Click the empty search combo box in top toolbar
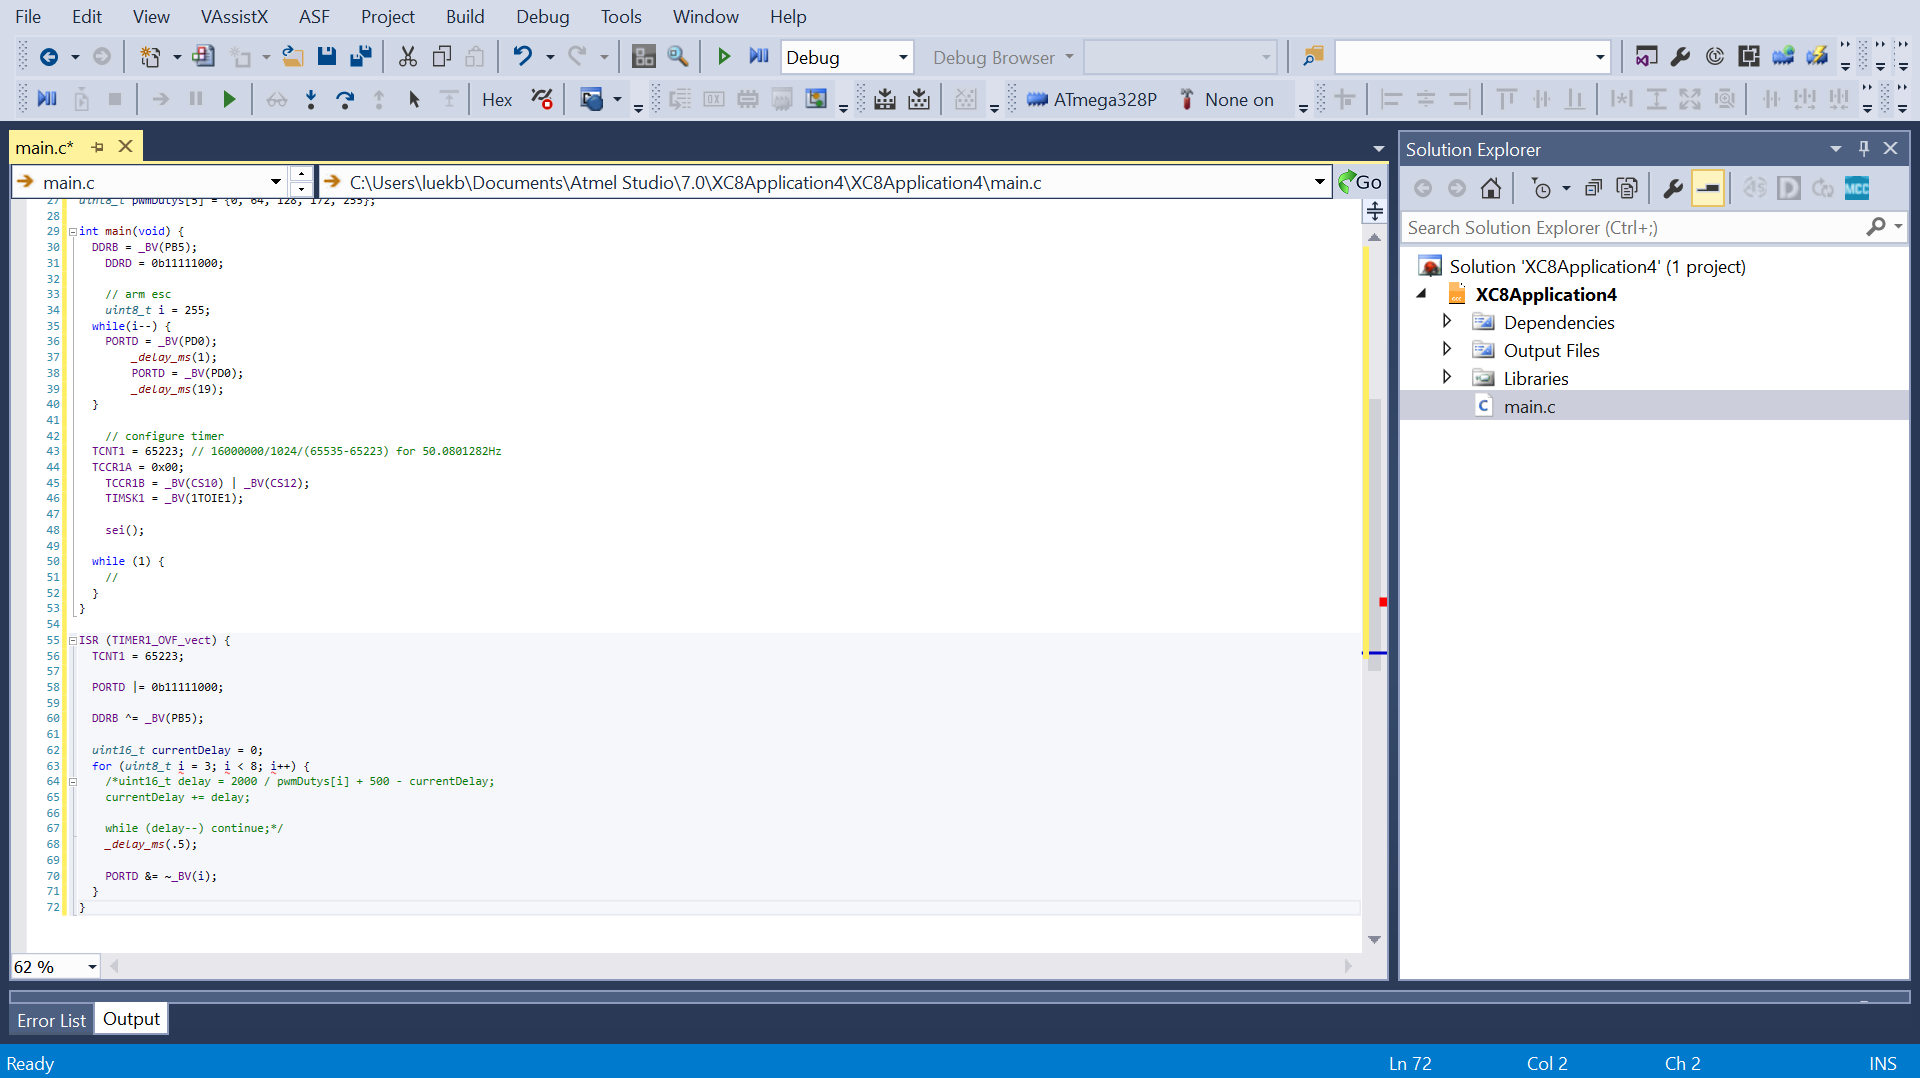The height and width of the screenshot is (1078, 1920). point(1472,57)
